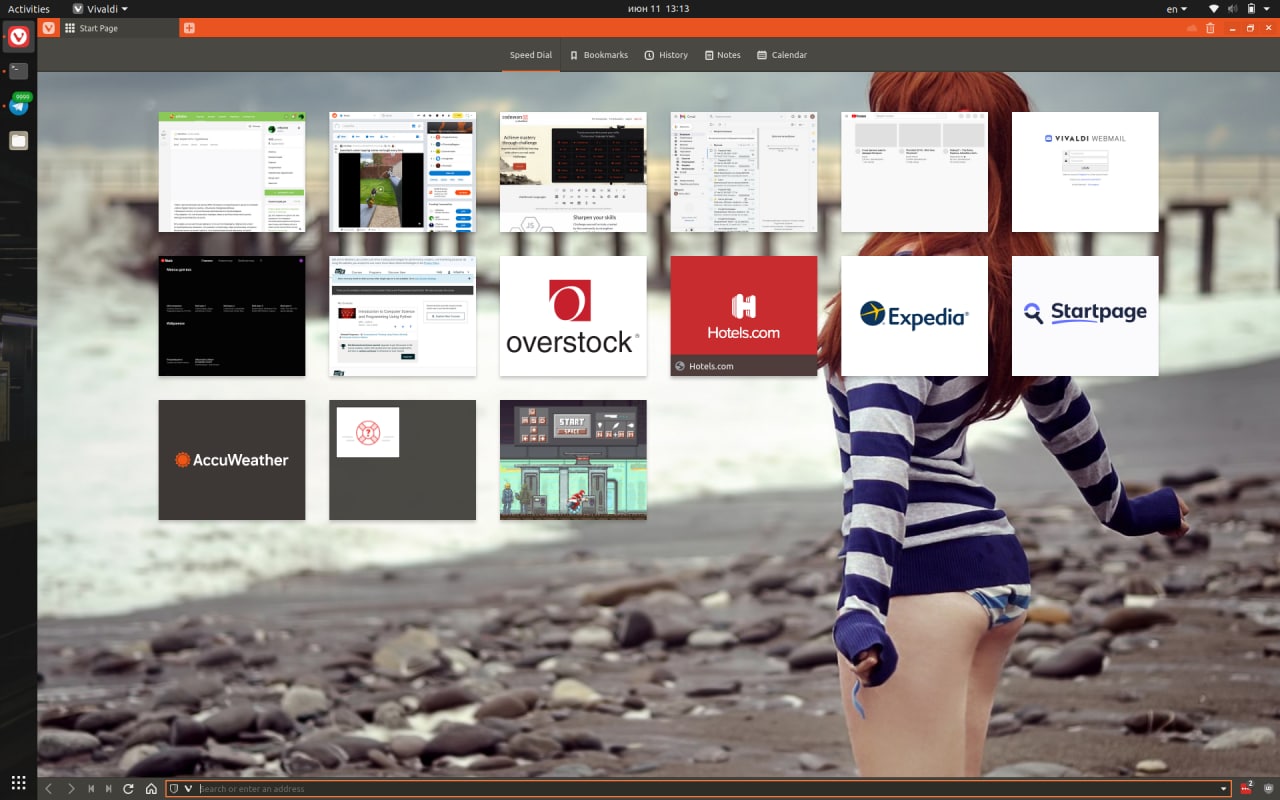This screenshot has height=800, width=1280.
Task: Open the Notes tab
Action: pos(722,55)
